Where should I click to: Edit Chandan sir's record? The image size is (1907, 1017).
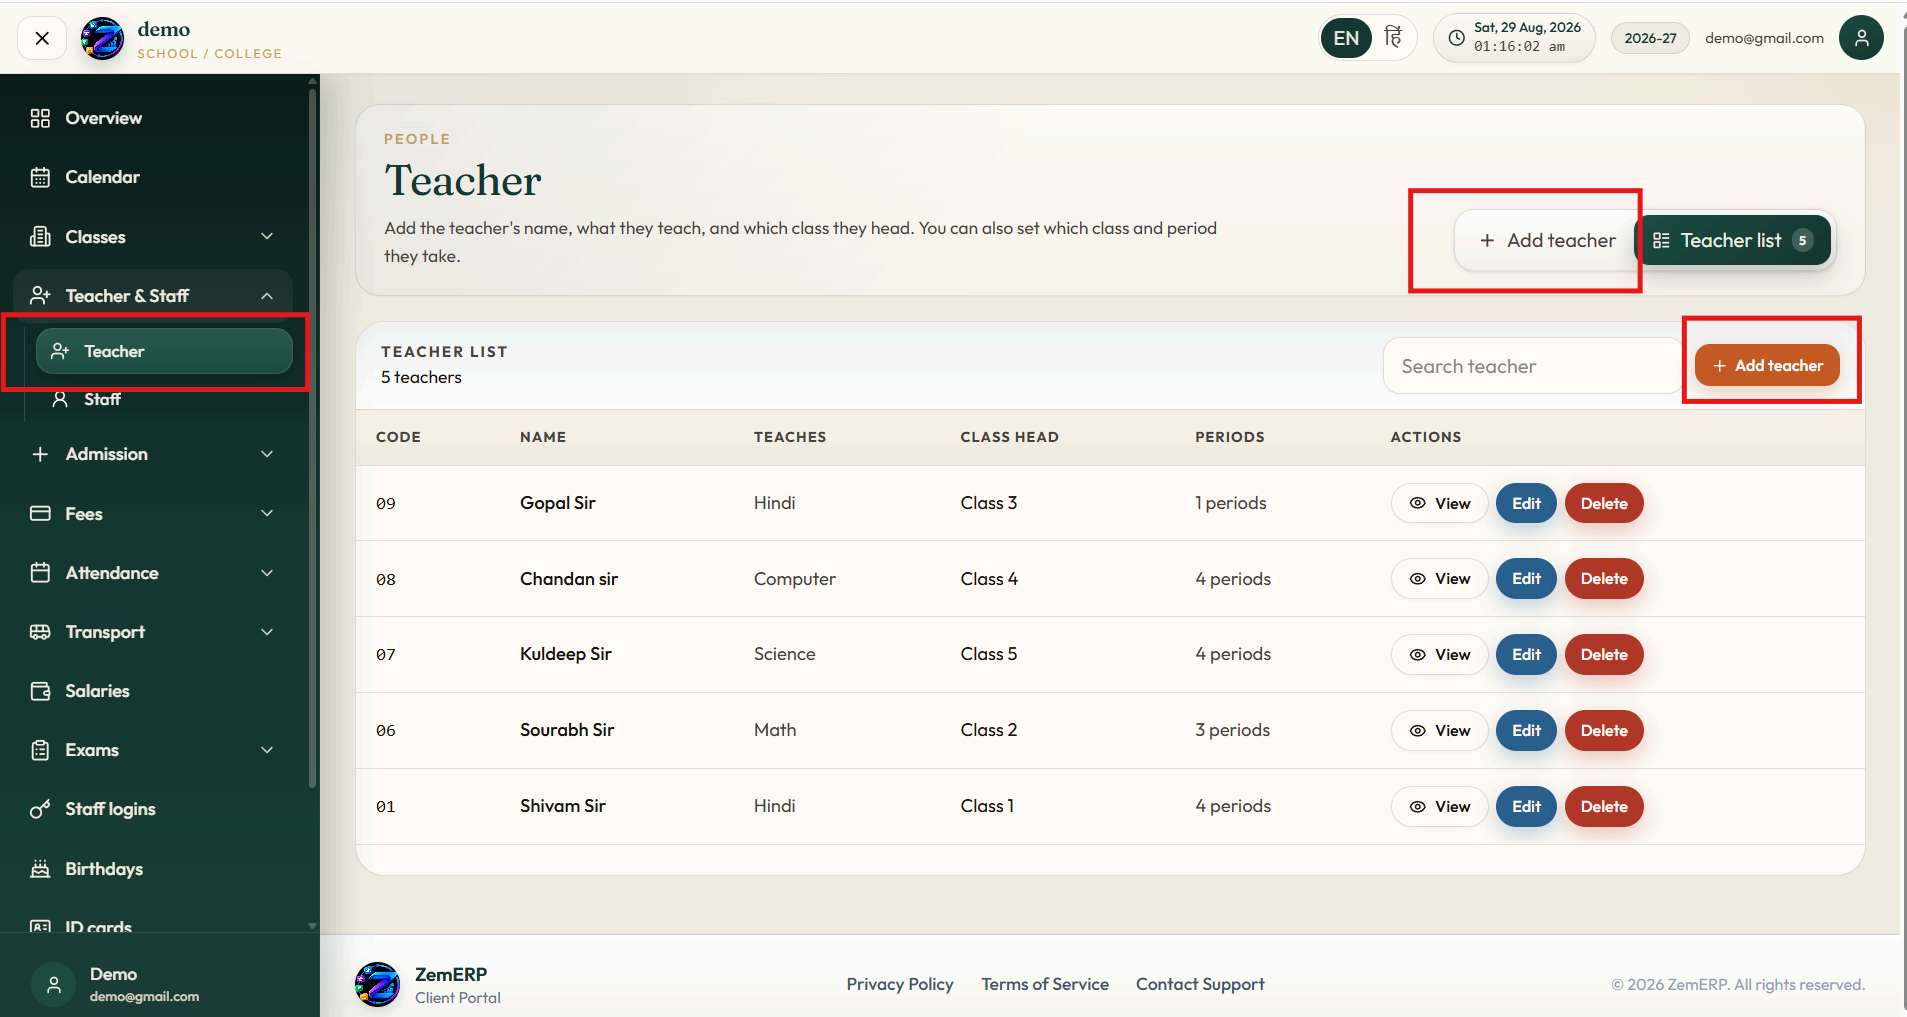pos(1526,579)
